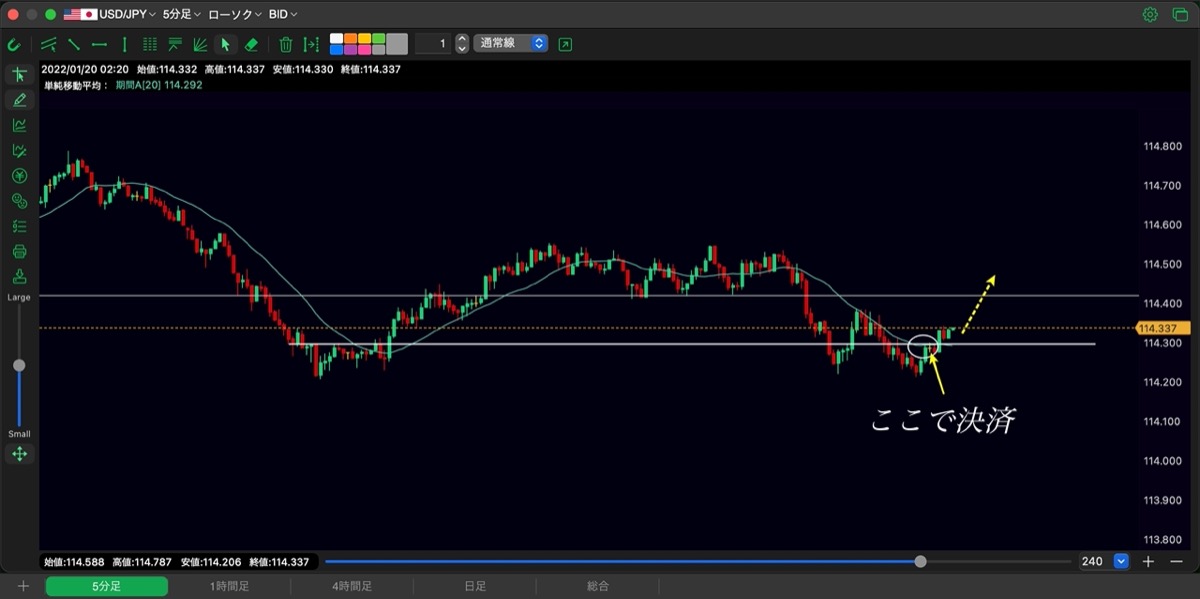Screen dimensions: 1200x599
Task: Select the horizontal line drawing tool
Action: coord(99,44)
